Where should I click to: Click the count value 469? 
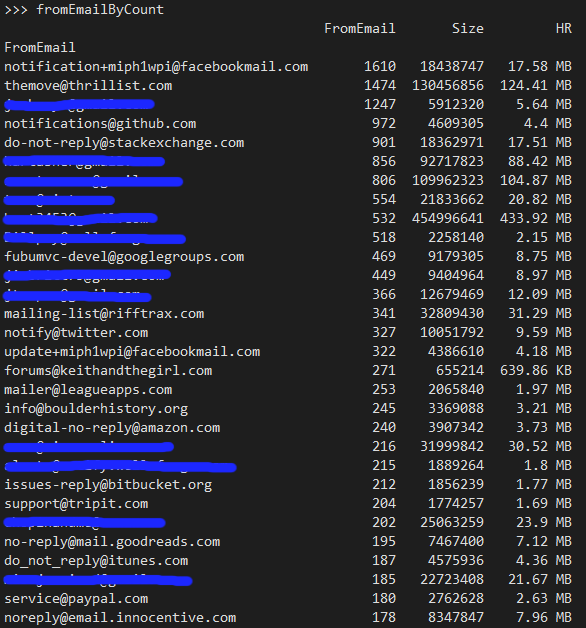pos(384,257)
